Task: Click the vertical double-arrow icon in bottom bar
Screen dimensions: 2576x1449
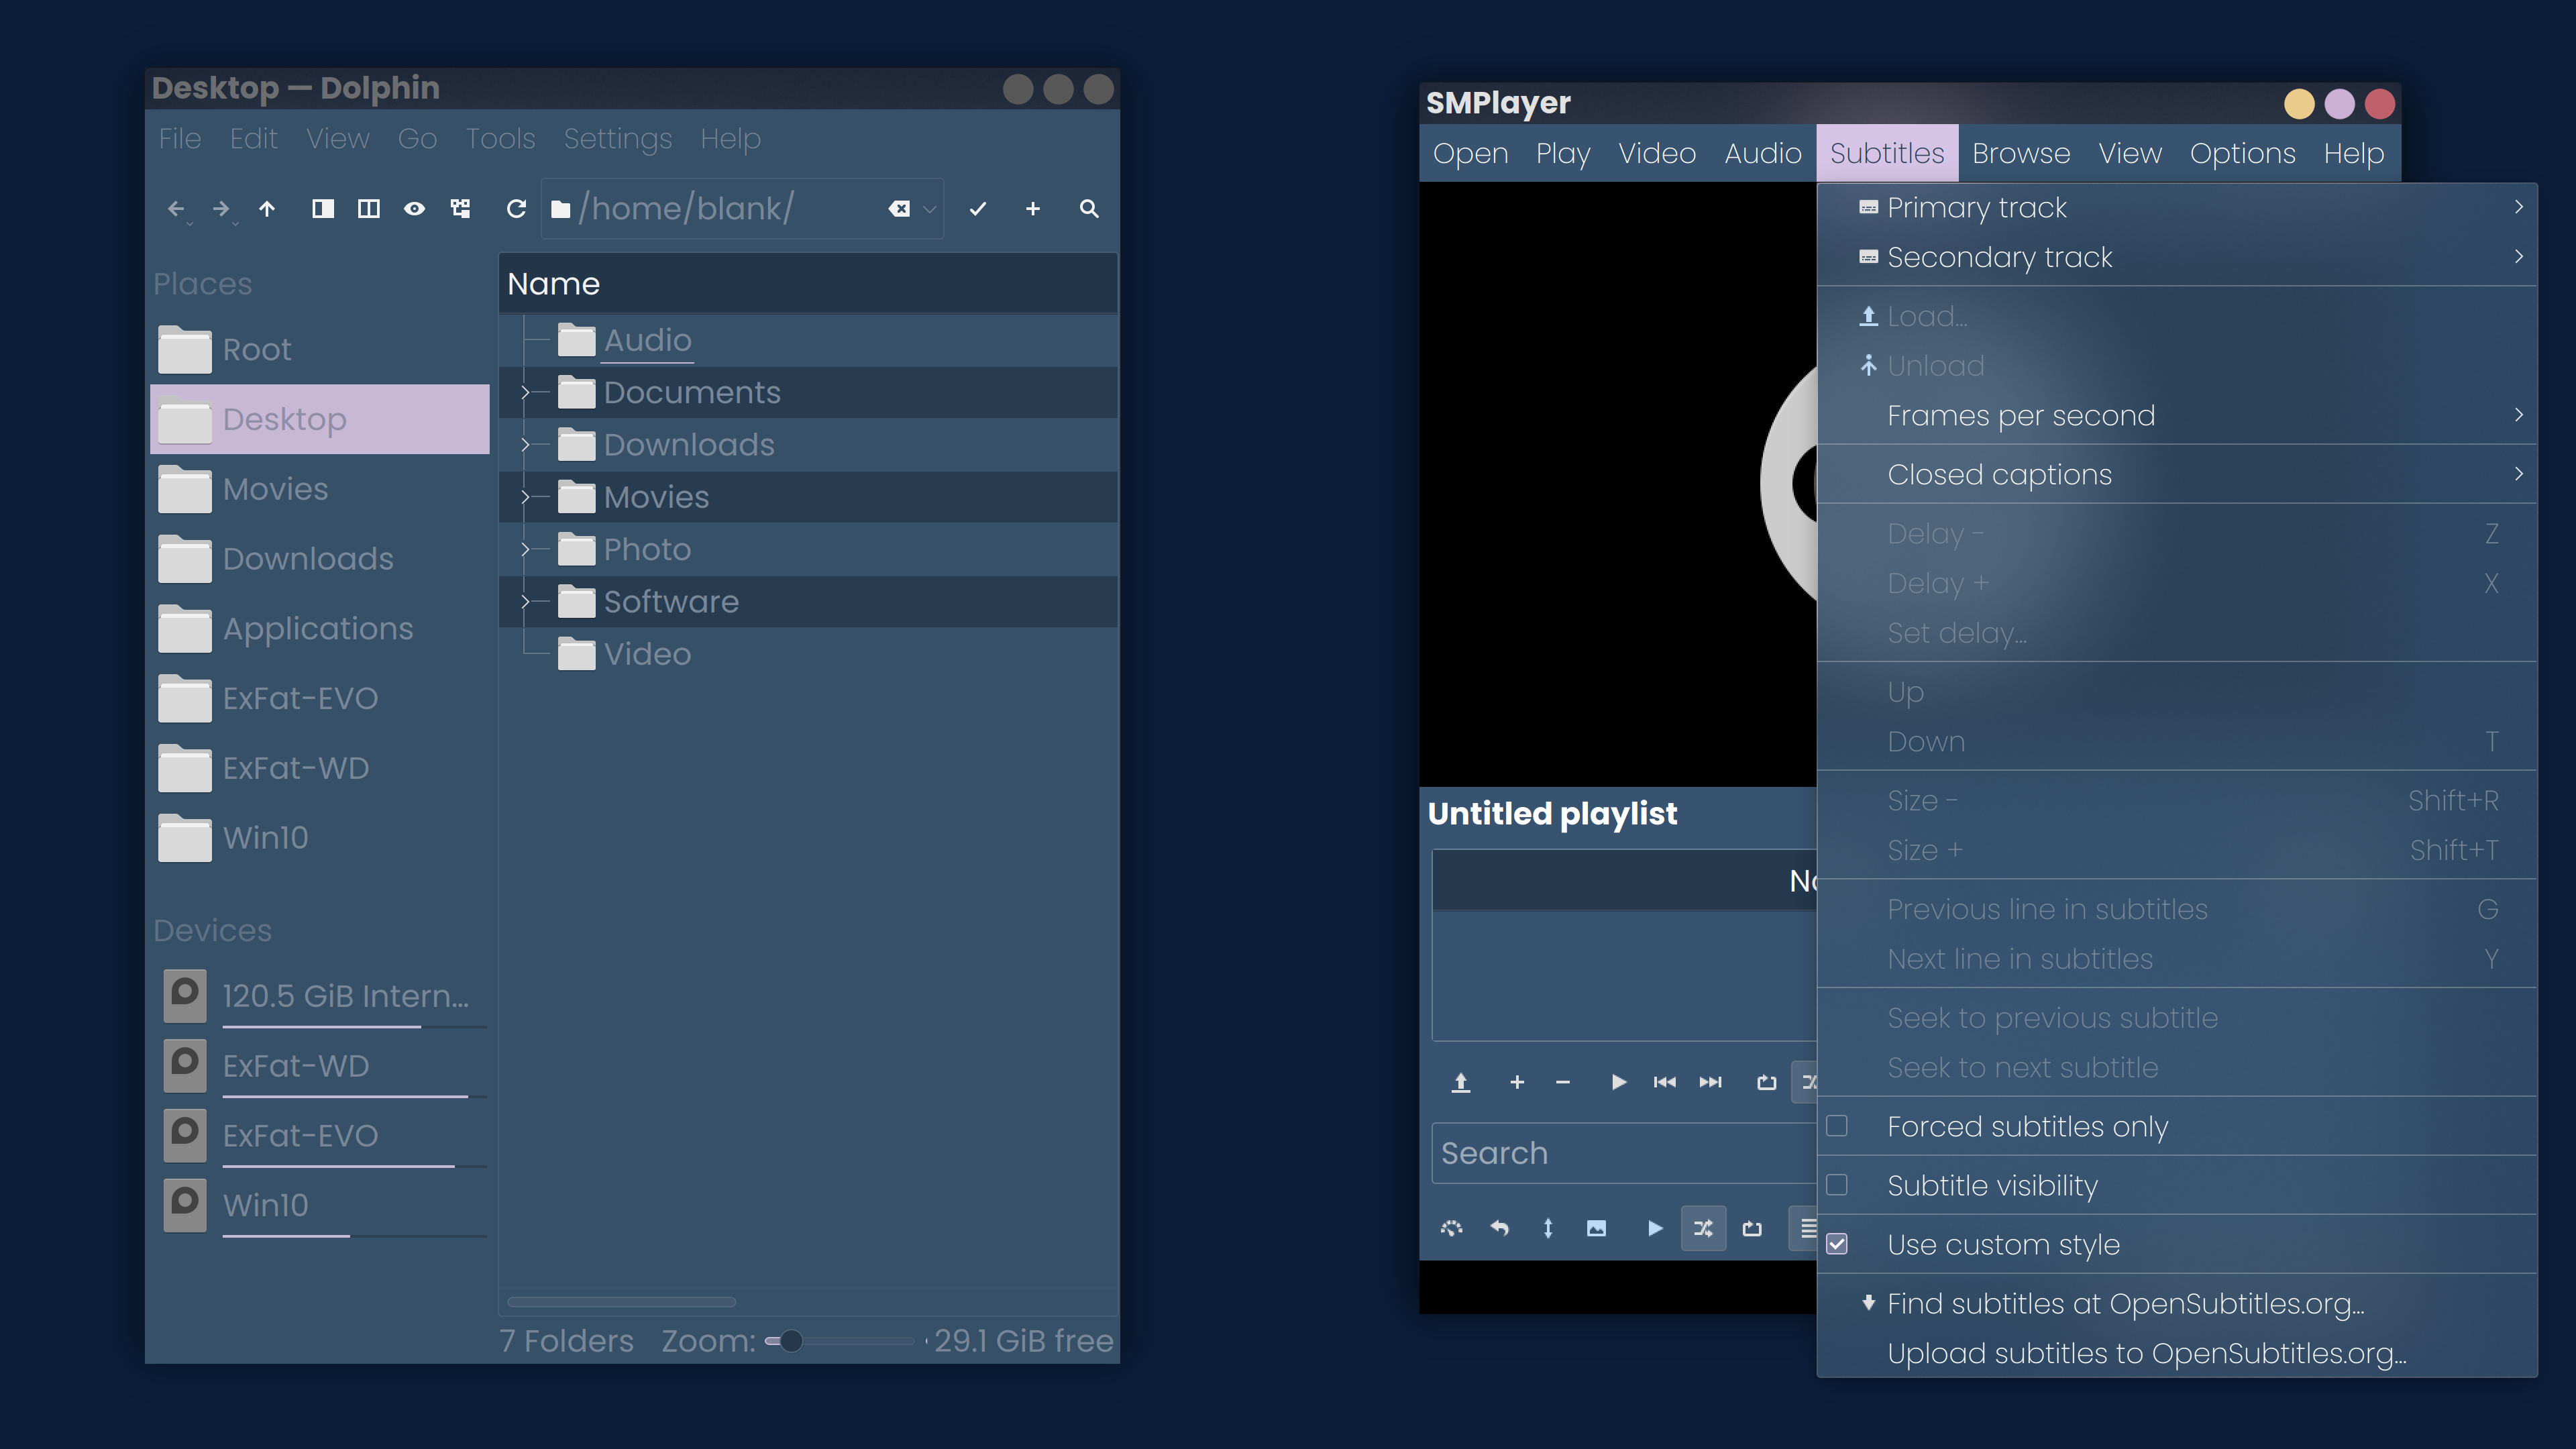Action: 1548,1228
